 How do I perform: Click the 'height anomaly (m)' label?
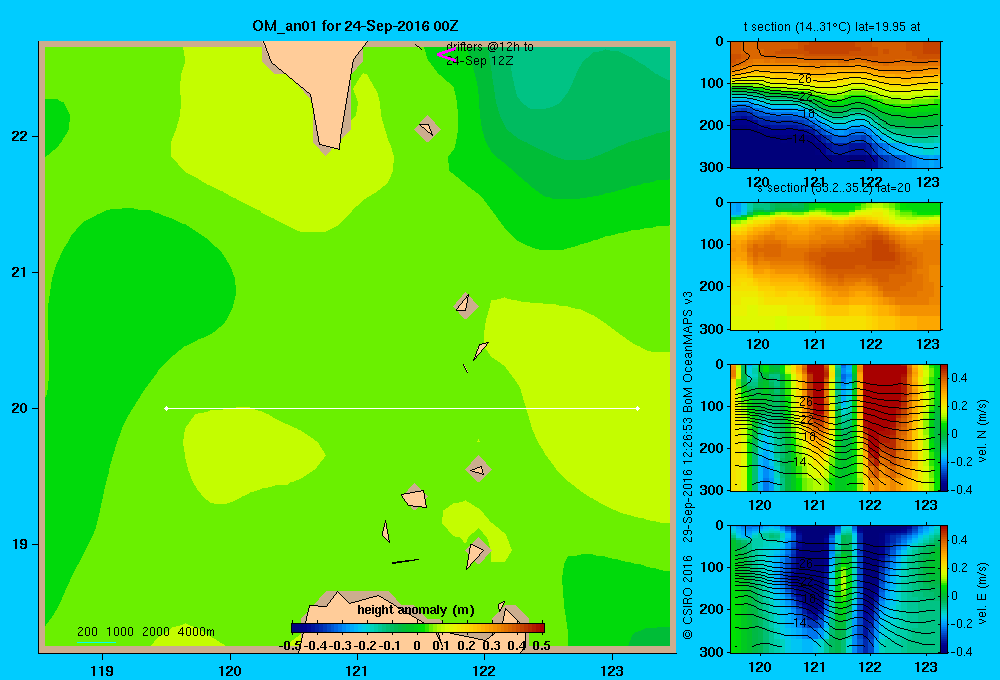pyautogui.click(x=416, y=610)
